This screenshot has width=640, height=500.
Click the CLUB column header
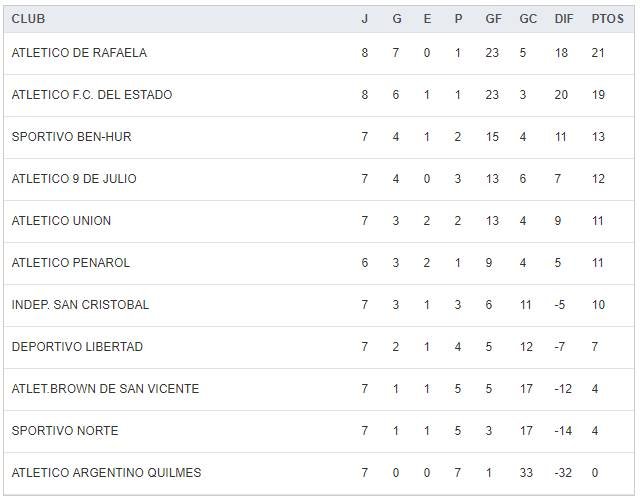[28, 19]
